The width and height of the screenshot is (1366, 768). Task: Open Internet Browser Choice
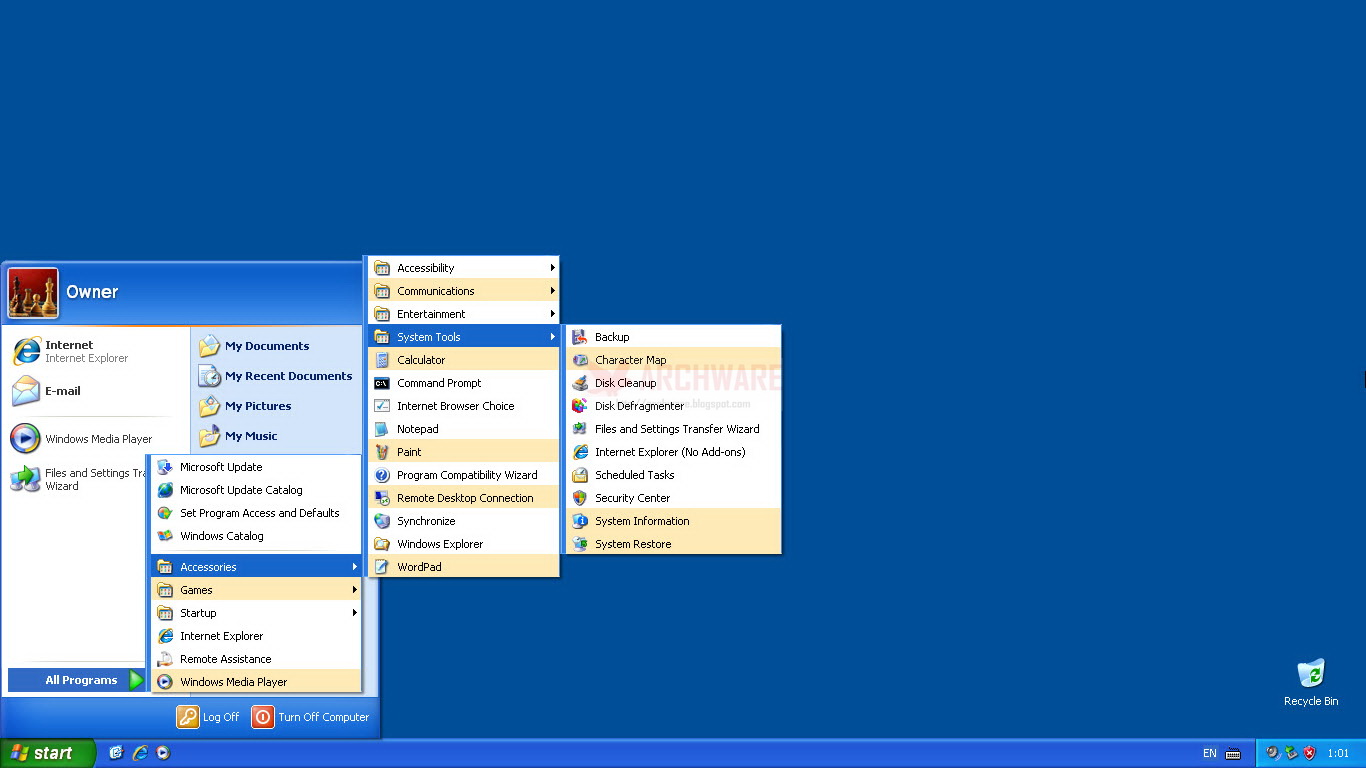click(x=464, y=406)
